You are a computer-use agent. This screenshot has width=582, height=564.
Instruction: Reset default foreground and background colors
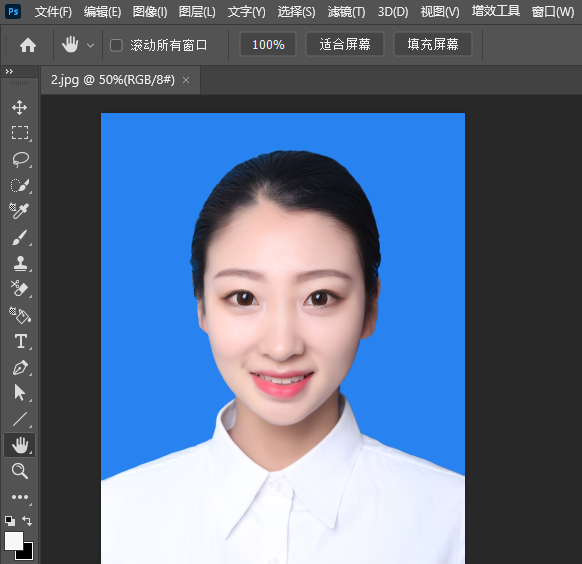[x=10, y=521]
